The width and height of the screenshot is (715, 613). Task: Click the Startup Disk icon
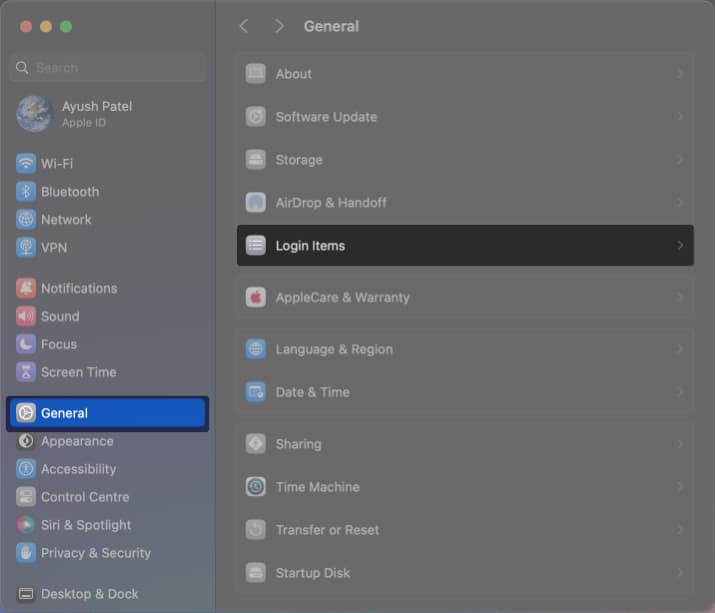(256, 572)
